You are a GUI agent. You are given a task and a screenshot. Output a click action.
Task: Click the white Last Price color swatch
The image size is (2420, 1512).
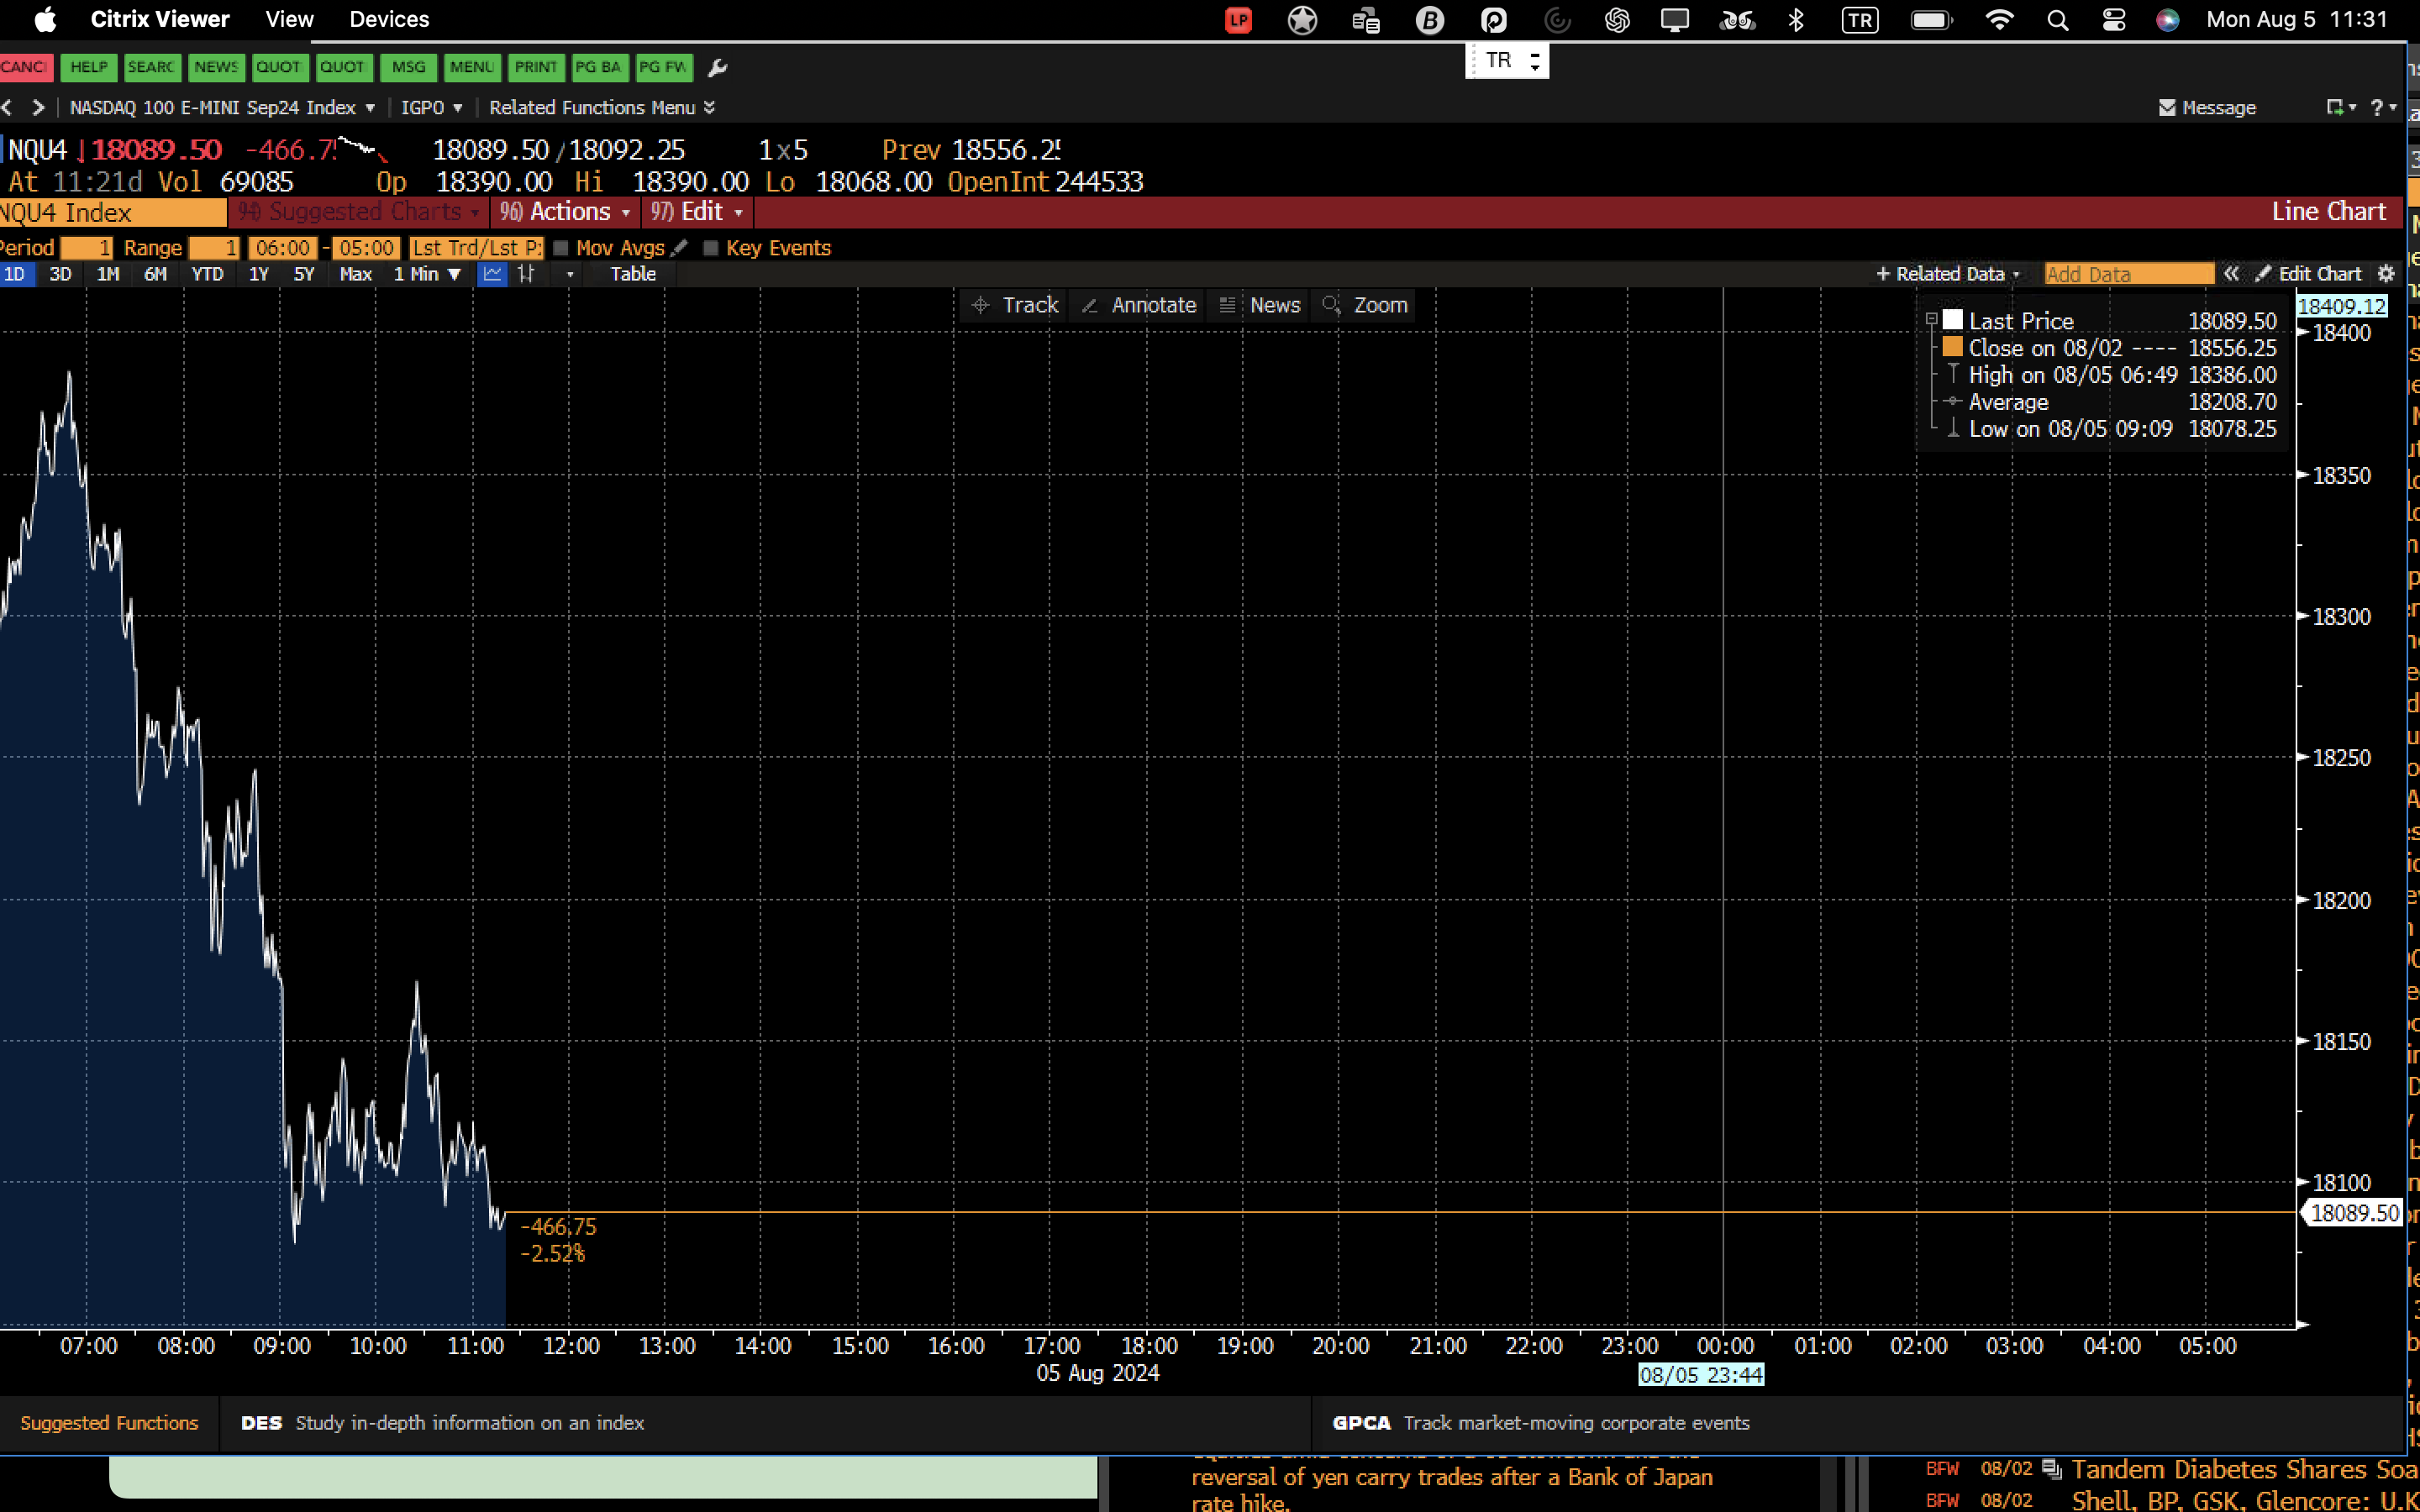point(1952,320)
